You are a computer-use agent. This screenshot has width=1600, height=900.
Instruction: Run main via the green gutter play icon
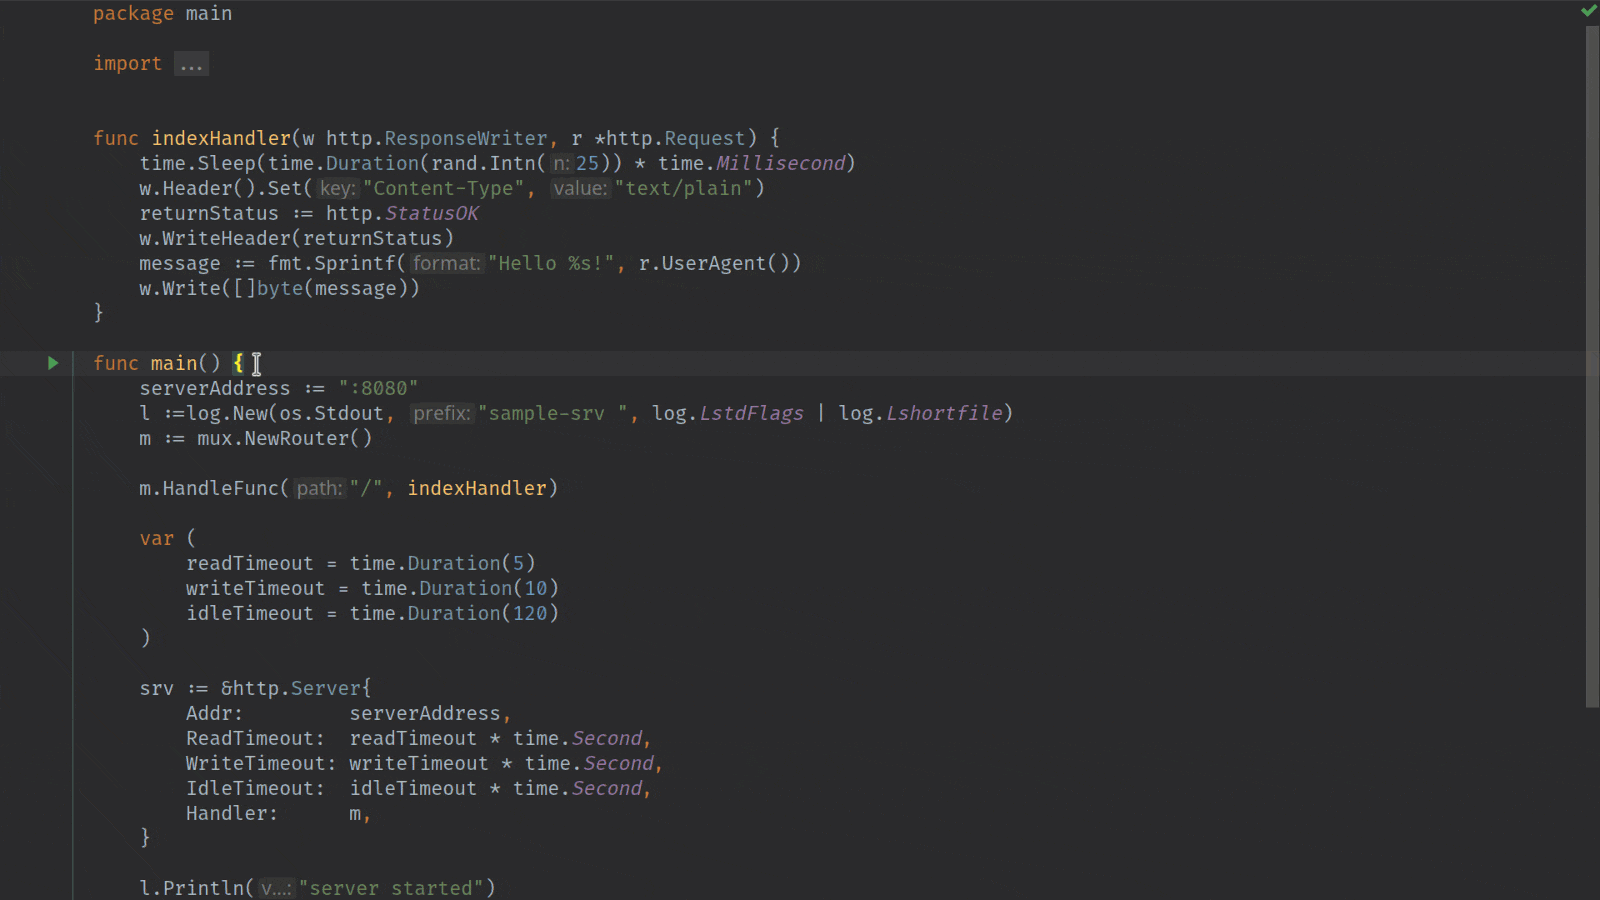point(52,363)
